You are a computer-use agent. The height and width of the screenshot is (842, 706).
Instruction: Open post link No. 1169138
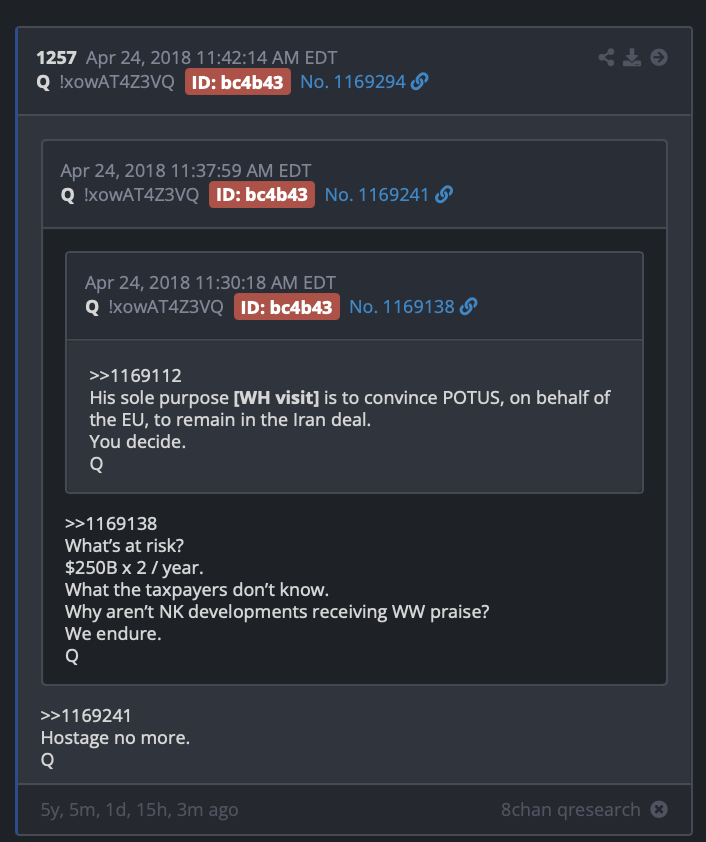click(x=402, y=307)
